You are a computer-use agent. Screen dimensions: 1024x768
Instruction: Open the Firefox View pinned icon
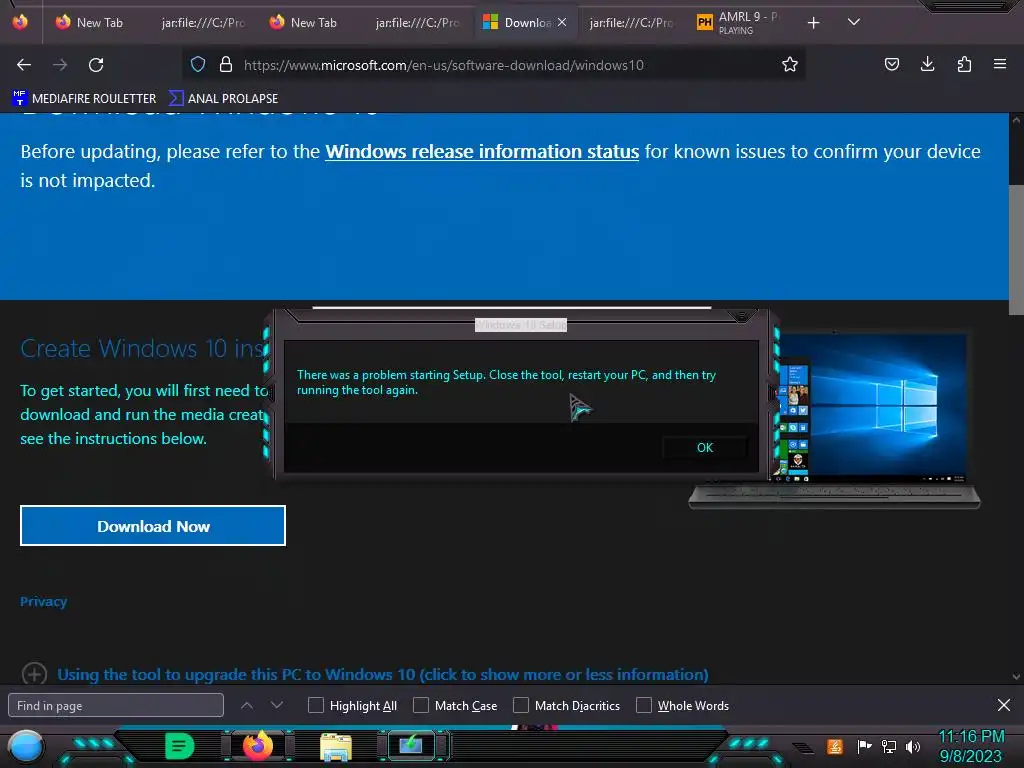point(20,22)
